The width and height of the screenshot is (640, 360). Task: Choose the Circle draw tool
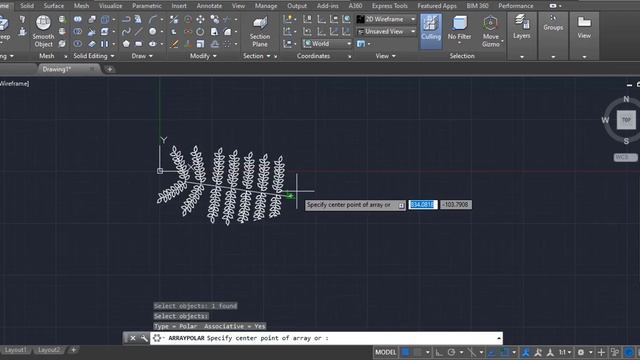click(153, 31)
